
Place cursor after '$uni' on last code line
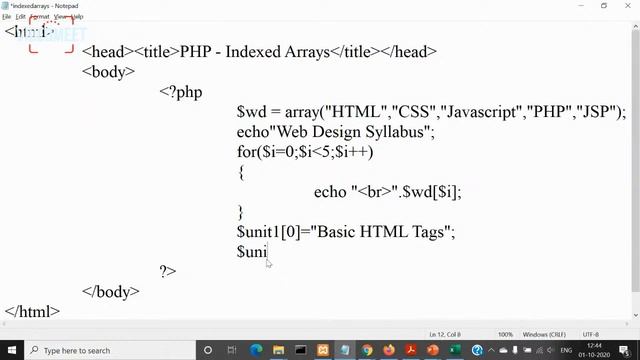[x=268, y=252]
